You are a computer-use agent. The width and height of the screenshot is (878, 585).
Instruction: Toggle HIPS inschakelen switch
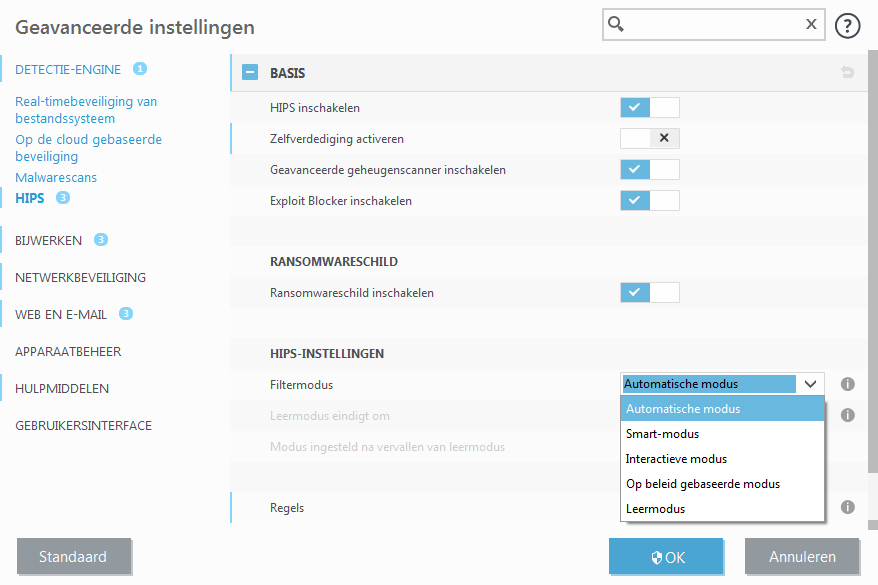649,107
